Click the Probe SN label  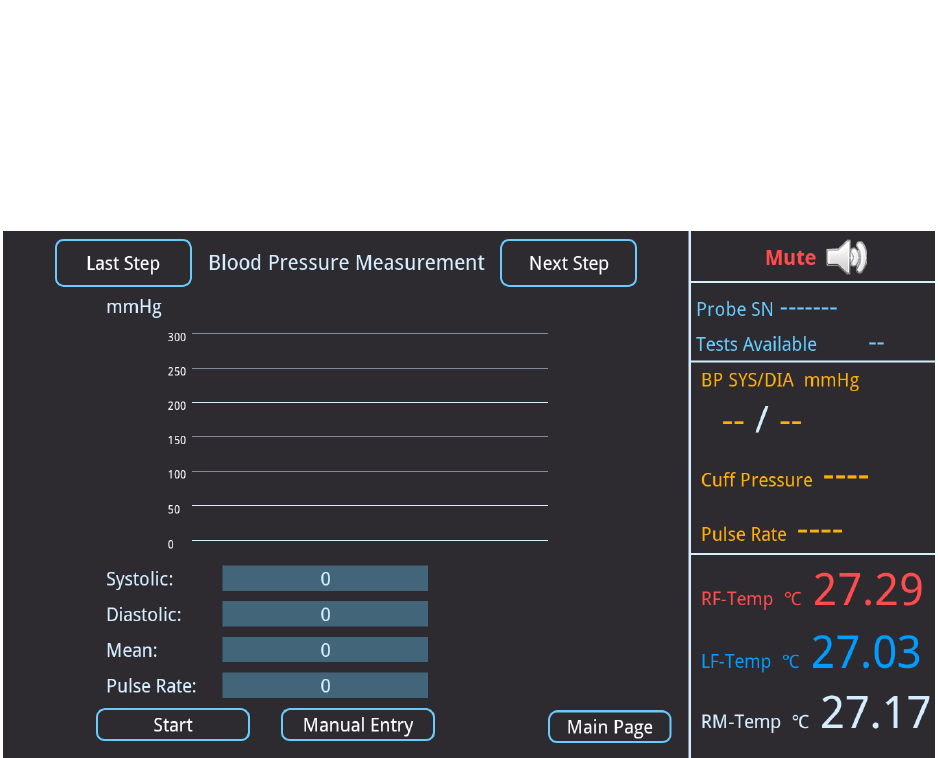(735, 309)
